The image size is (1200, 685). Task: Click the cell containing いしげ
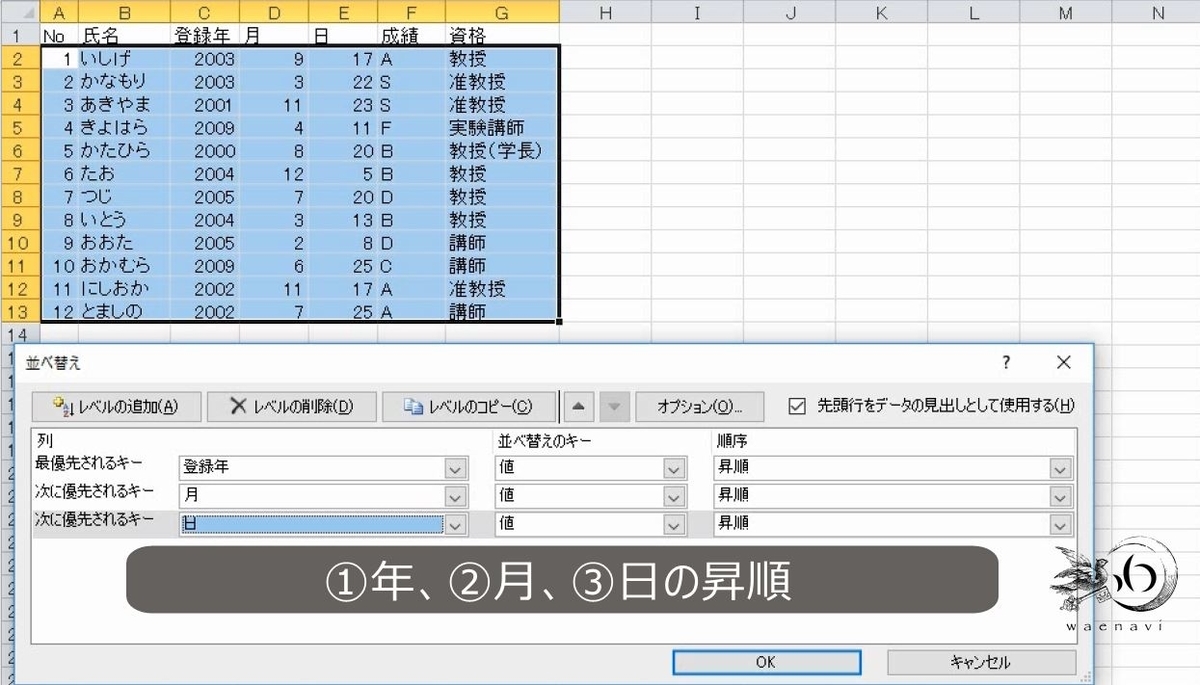tap(123, 58)
